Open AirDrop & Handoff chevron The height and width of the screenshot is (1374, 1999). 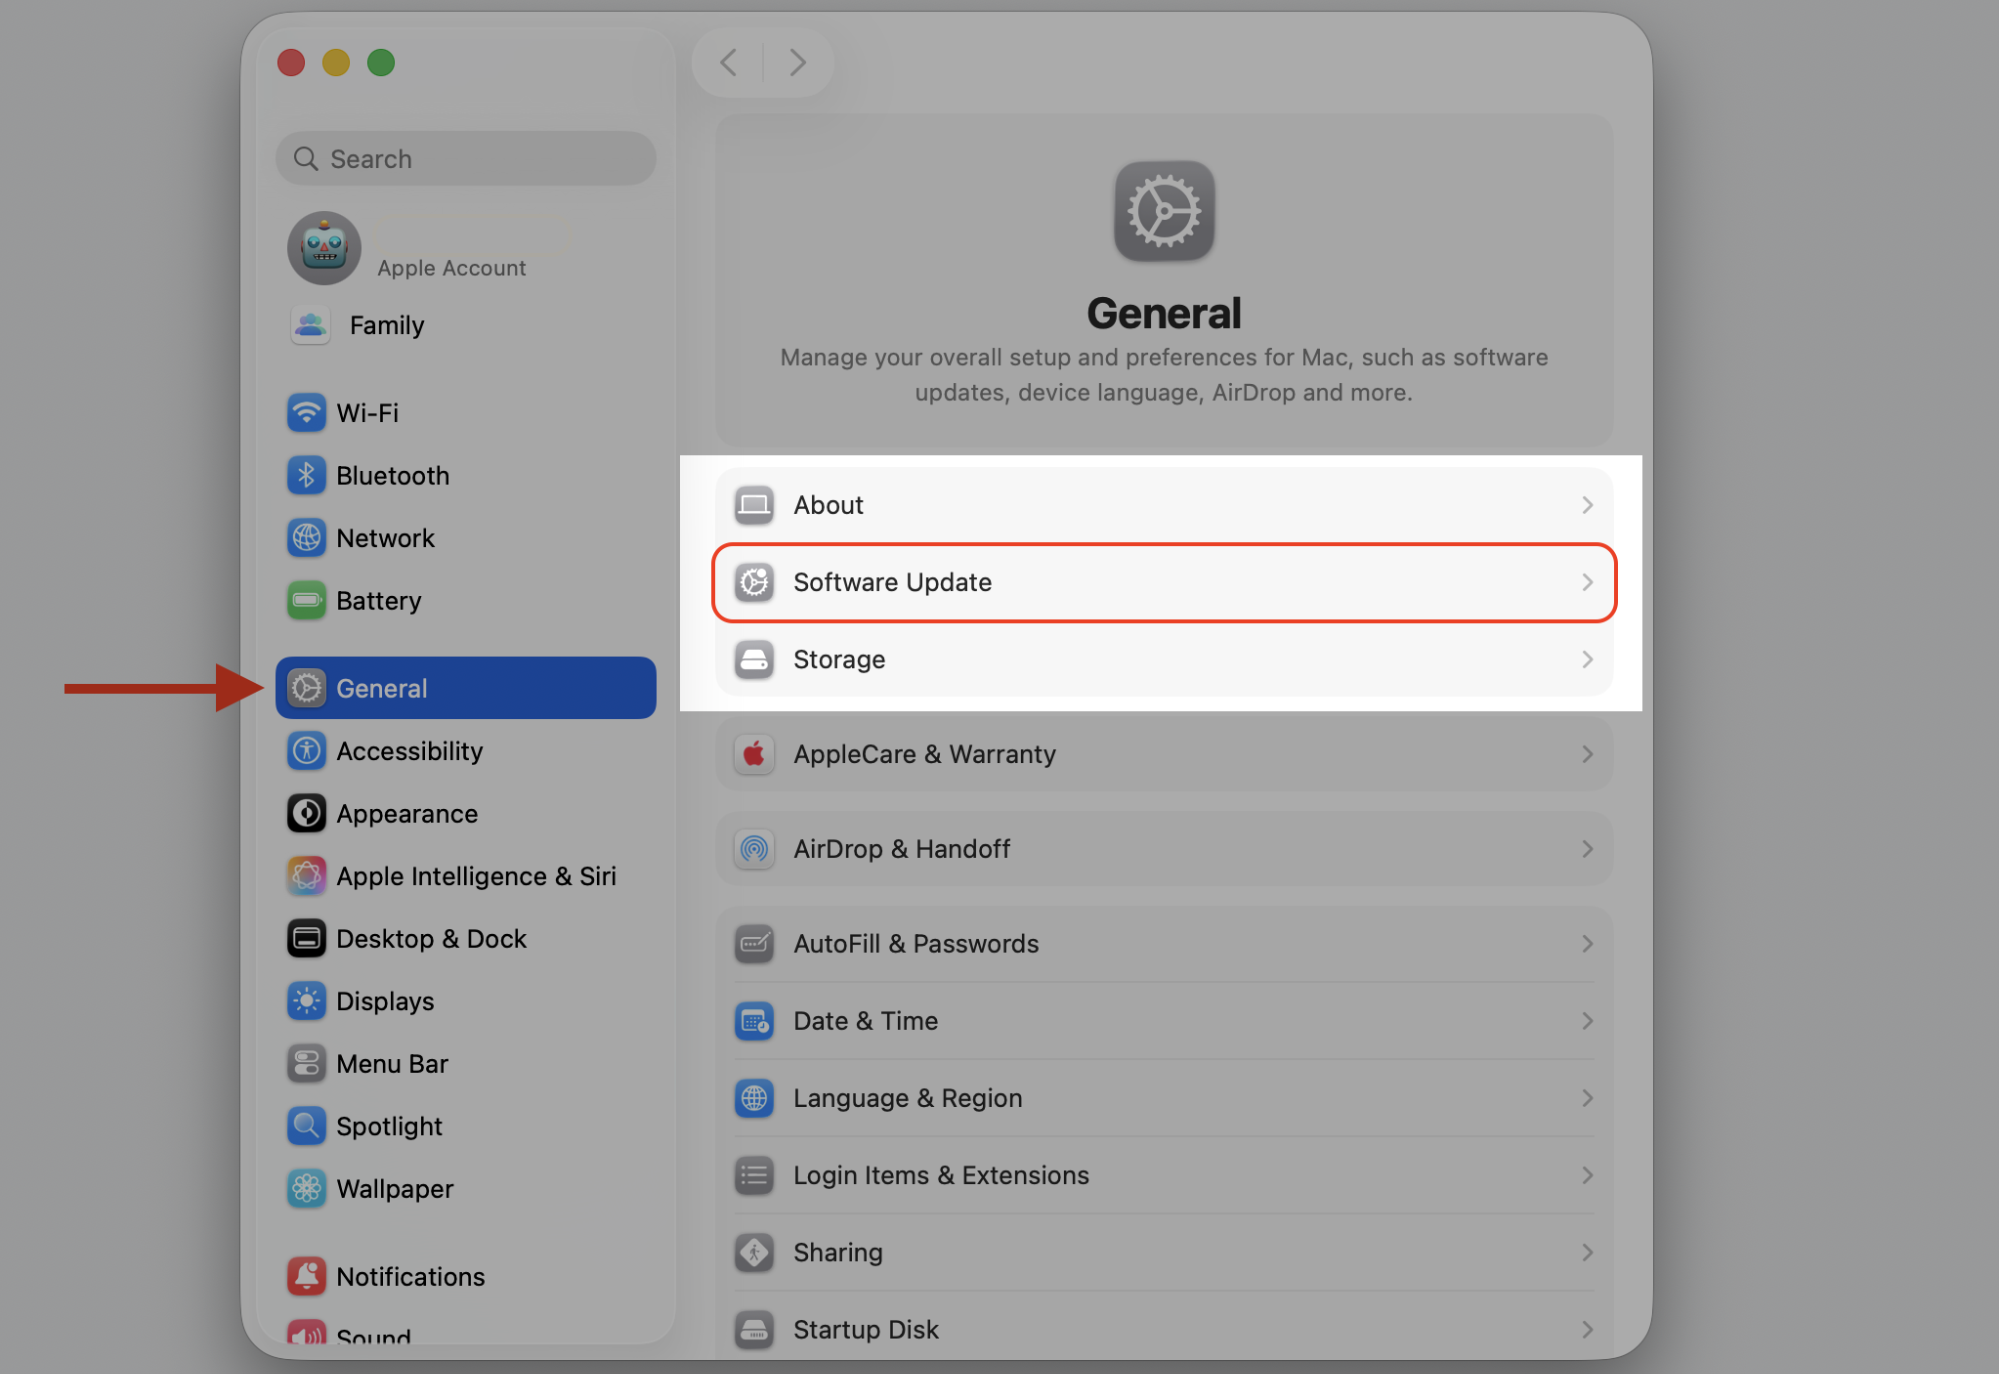[1587, 849]
